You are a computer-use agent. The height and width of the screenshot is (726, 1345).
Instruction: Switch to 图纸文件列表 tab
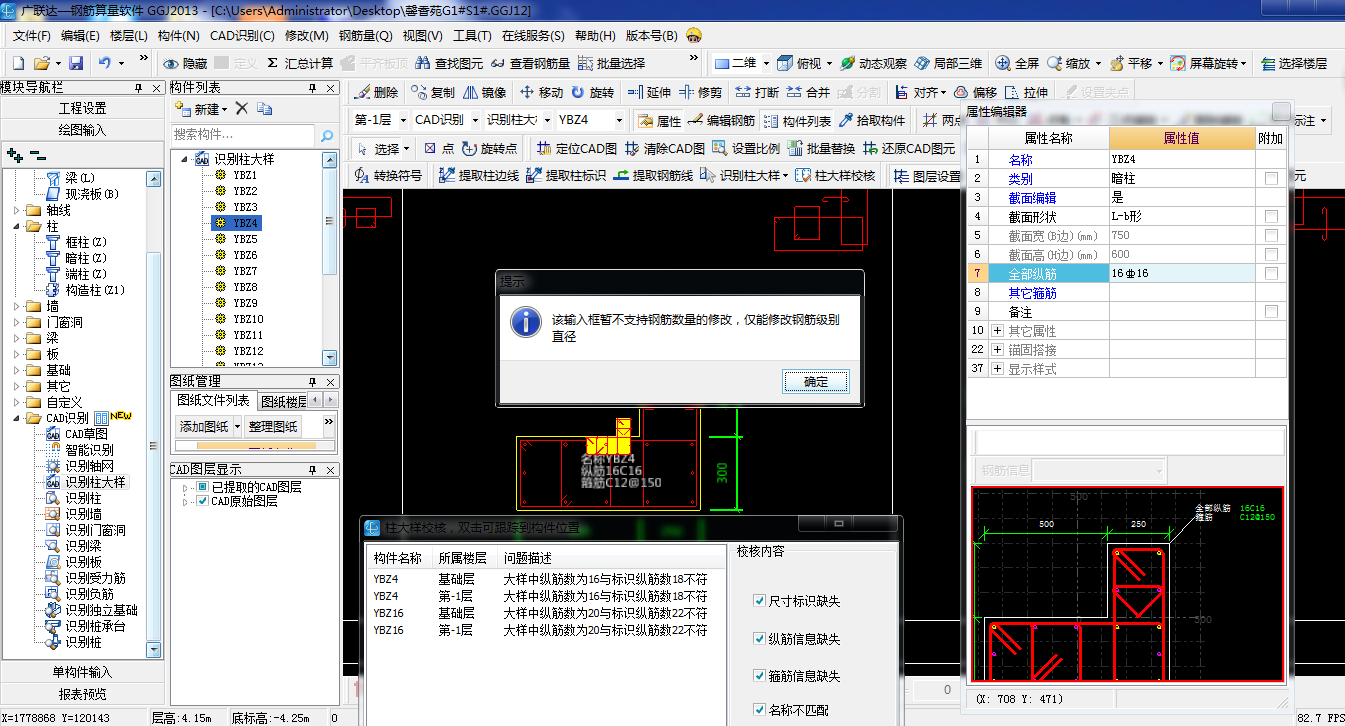click(213, 401)
